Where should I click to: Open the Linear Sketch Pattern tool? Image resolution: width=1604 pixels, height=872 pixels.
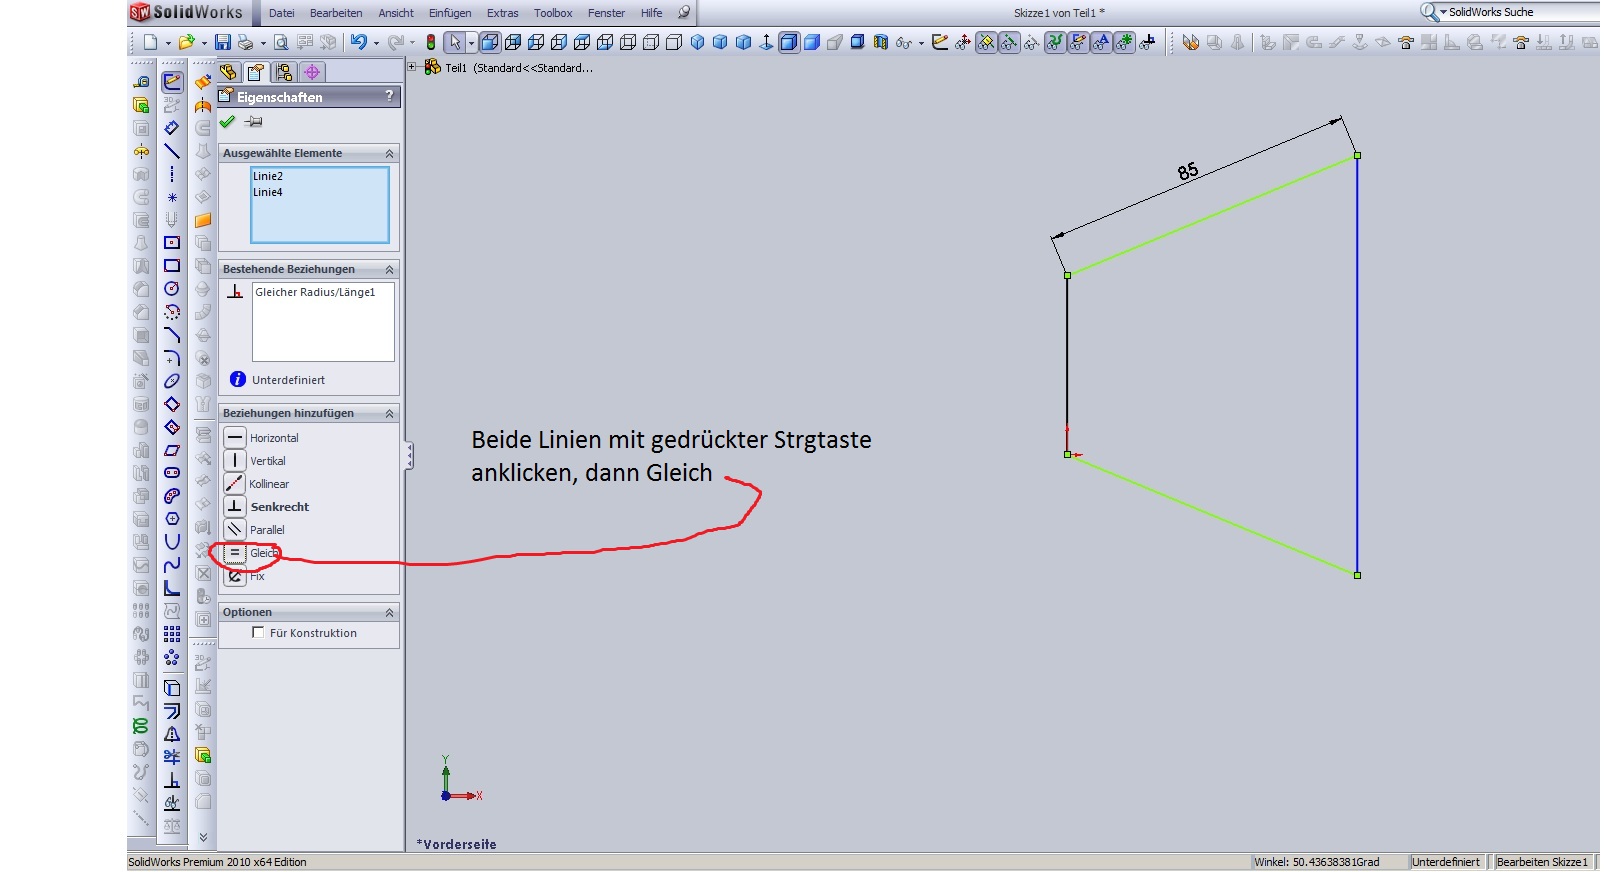click(172, 634)
